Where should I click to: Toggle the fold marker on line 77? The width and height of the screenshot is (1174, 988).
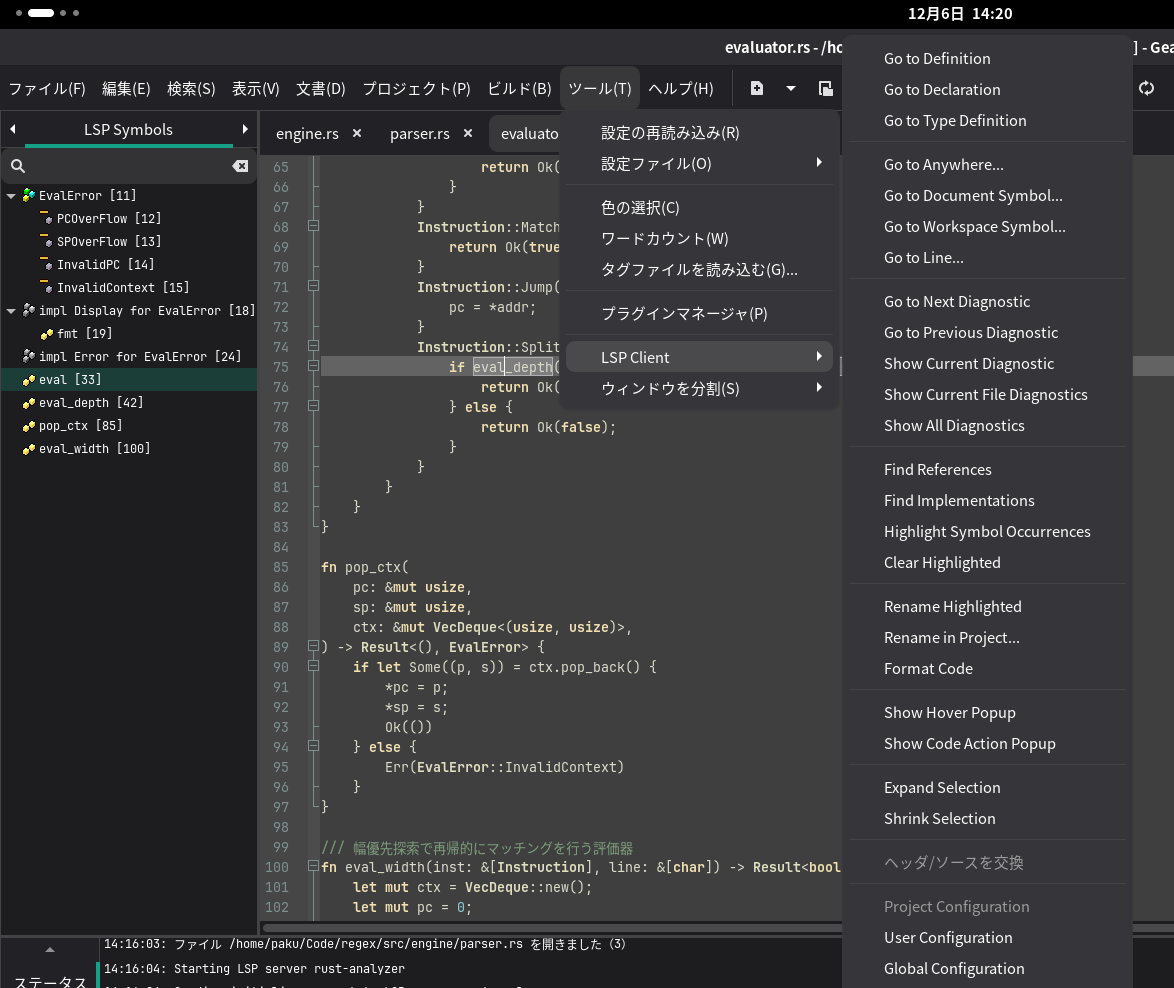tap(313, 407)
